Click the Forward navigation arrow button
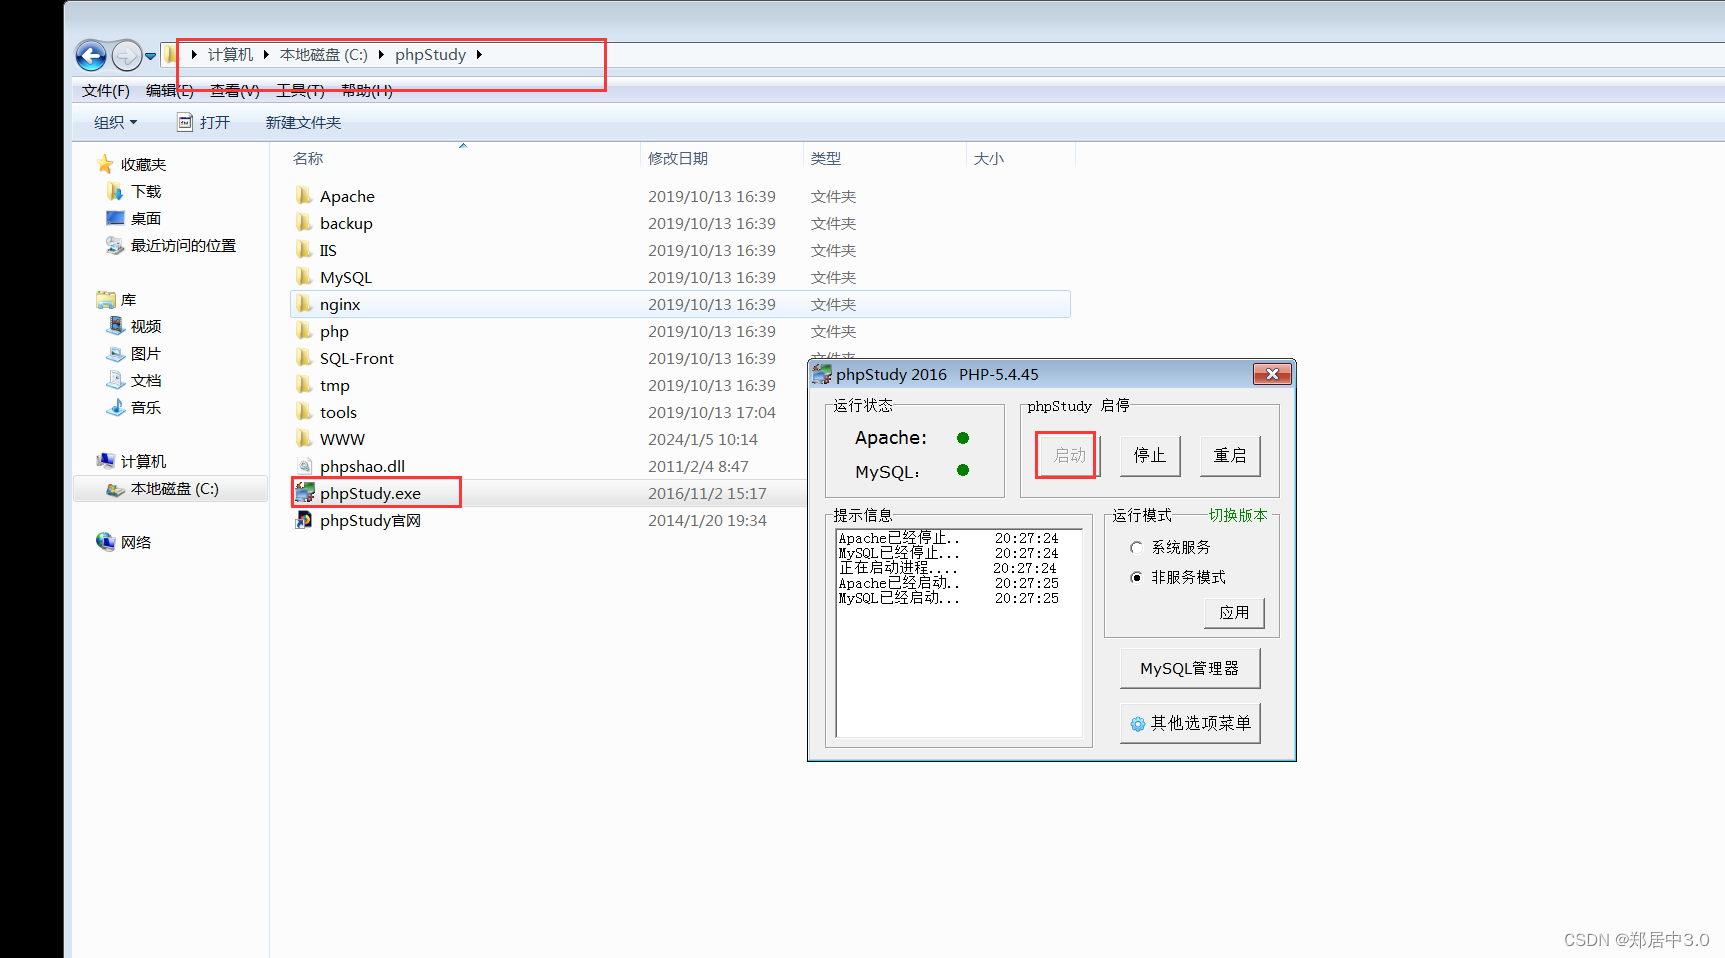The width and height of the screenshot is (1725, 958). 126,56
